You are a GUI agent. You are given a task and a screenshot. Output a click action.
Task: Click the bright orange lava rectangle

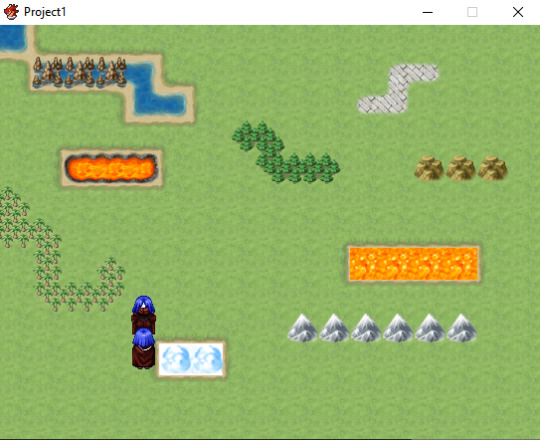click(x=414, y=264)
